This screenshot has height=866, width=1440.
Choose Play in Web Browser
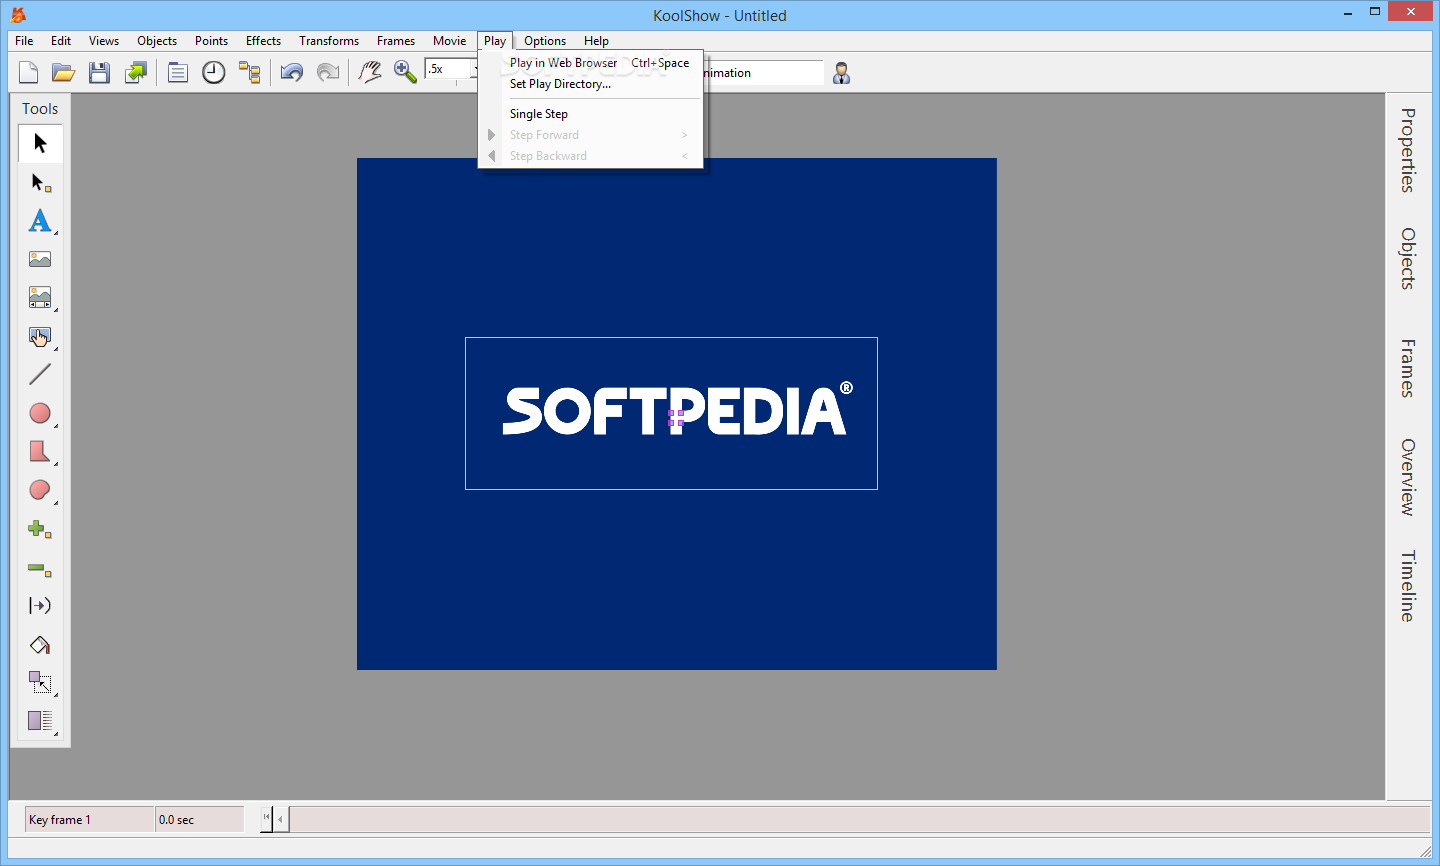click(x=591, y=63)
